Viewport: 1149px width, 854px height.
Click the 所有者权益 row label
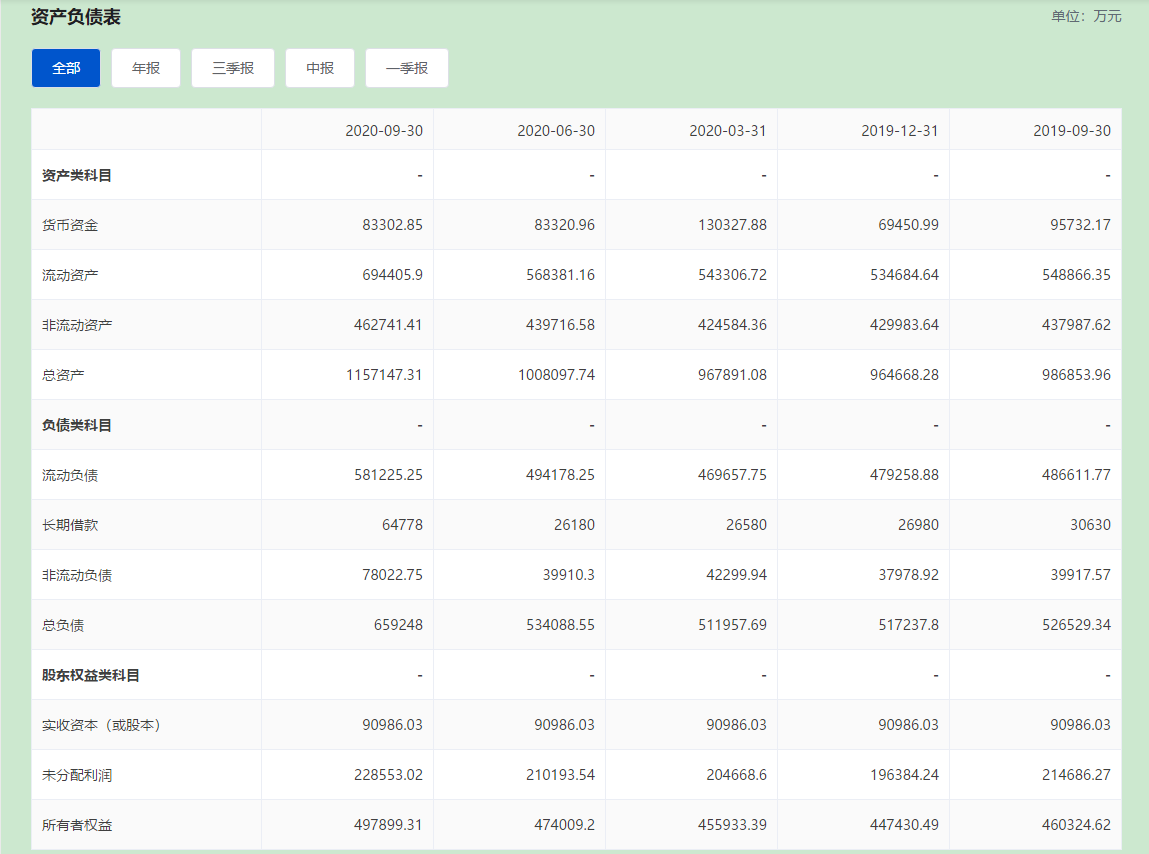(x=77, y=825)
